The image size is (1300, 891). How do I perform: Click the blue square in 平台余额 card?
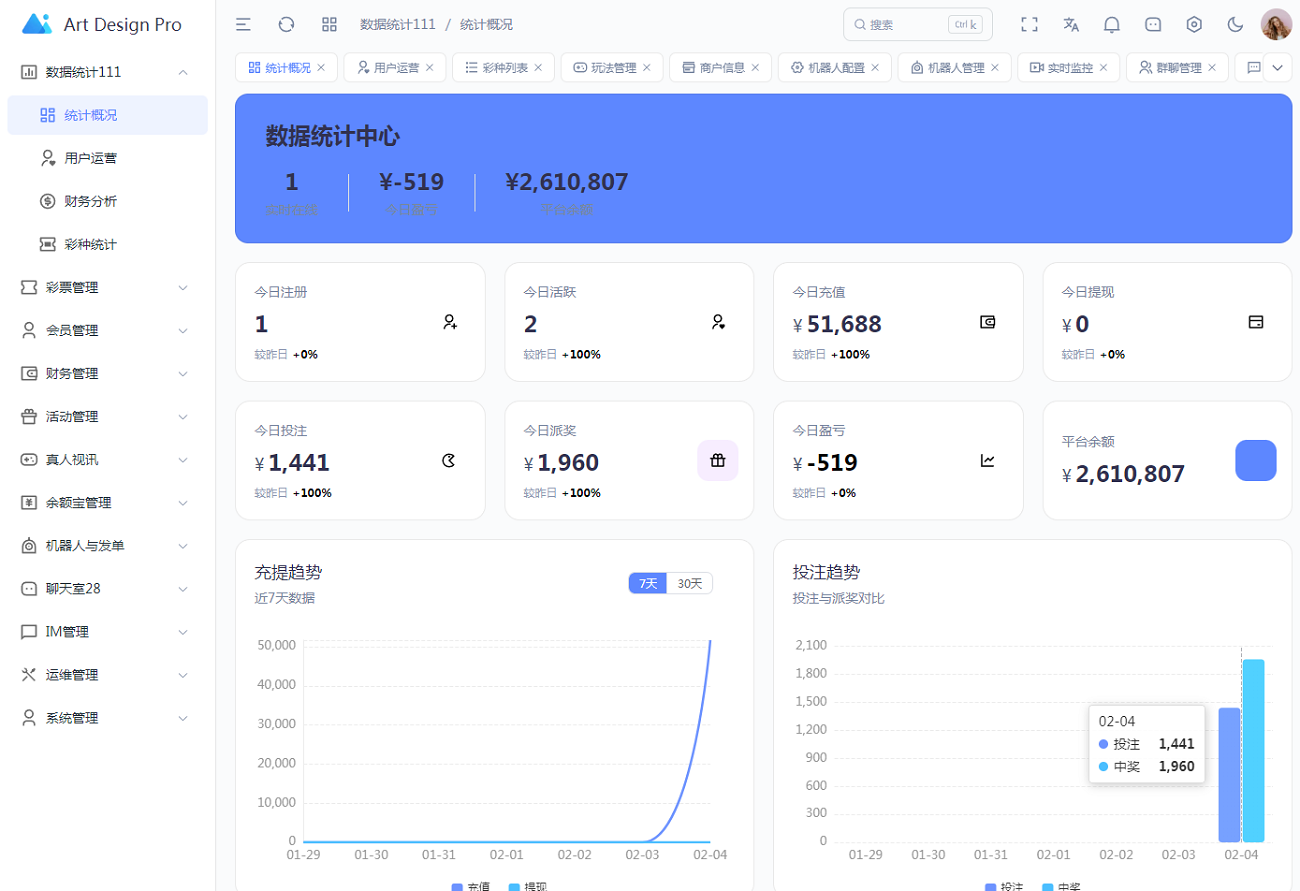[x=1255, y=460]
